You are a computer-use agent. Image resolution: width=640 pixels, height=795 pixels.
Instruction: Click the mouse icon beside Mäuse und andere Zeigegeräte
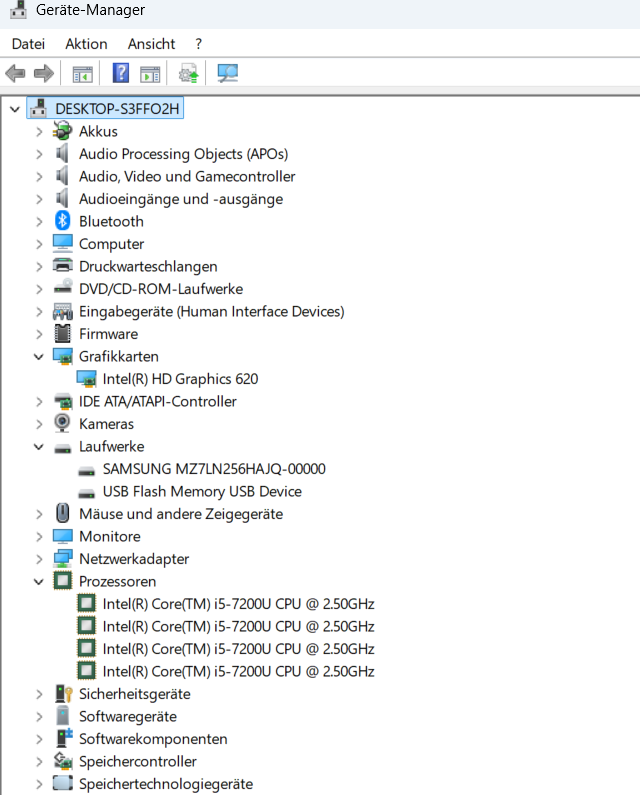(x=62, y=513)
